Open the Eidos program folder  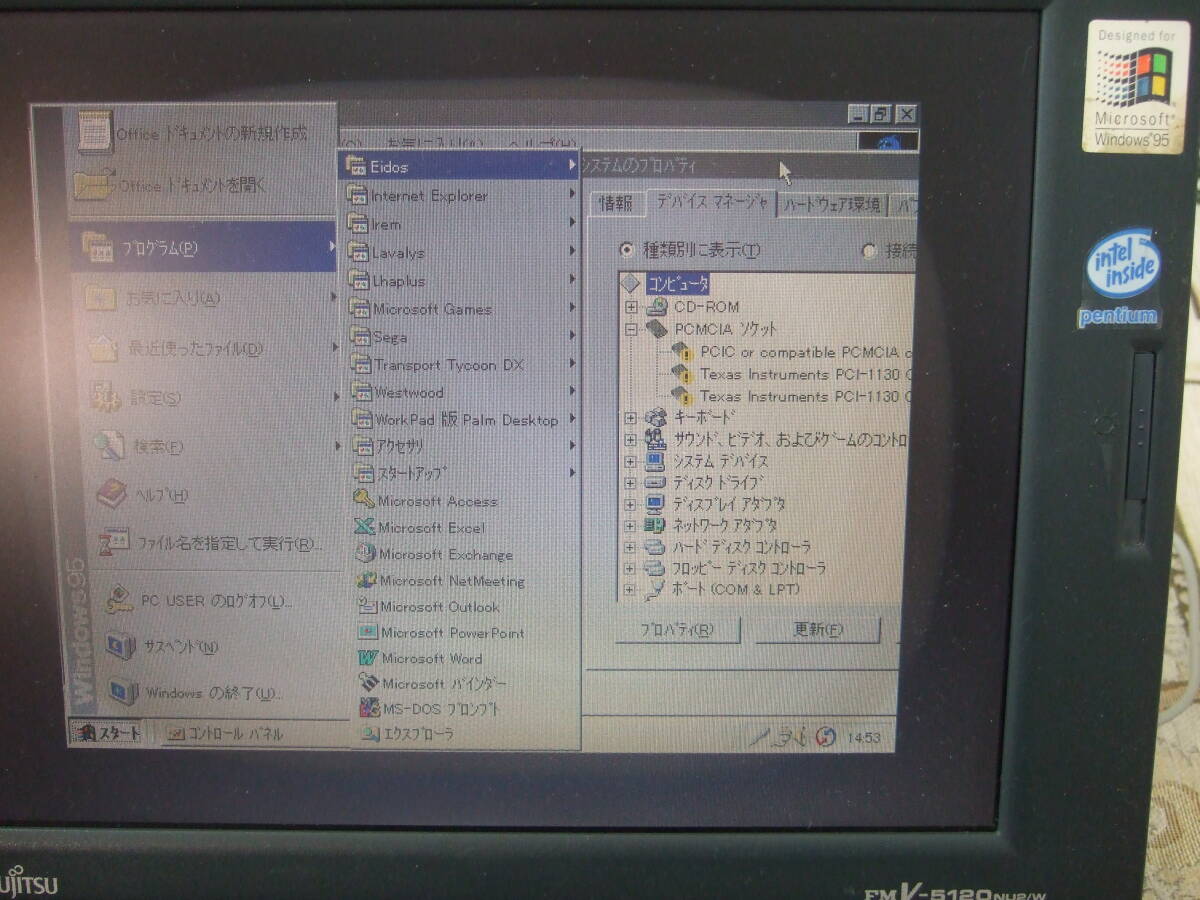click(x=458, y=167)
